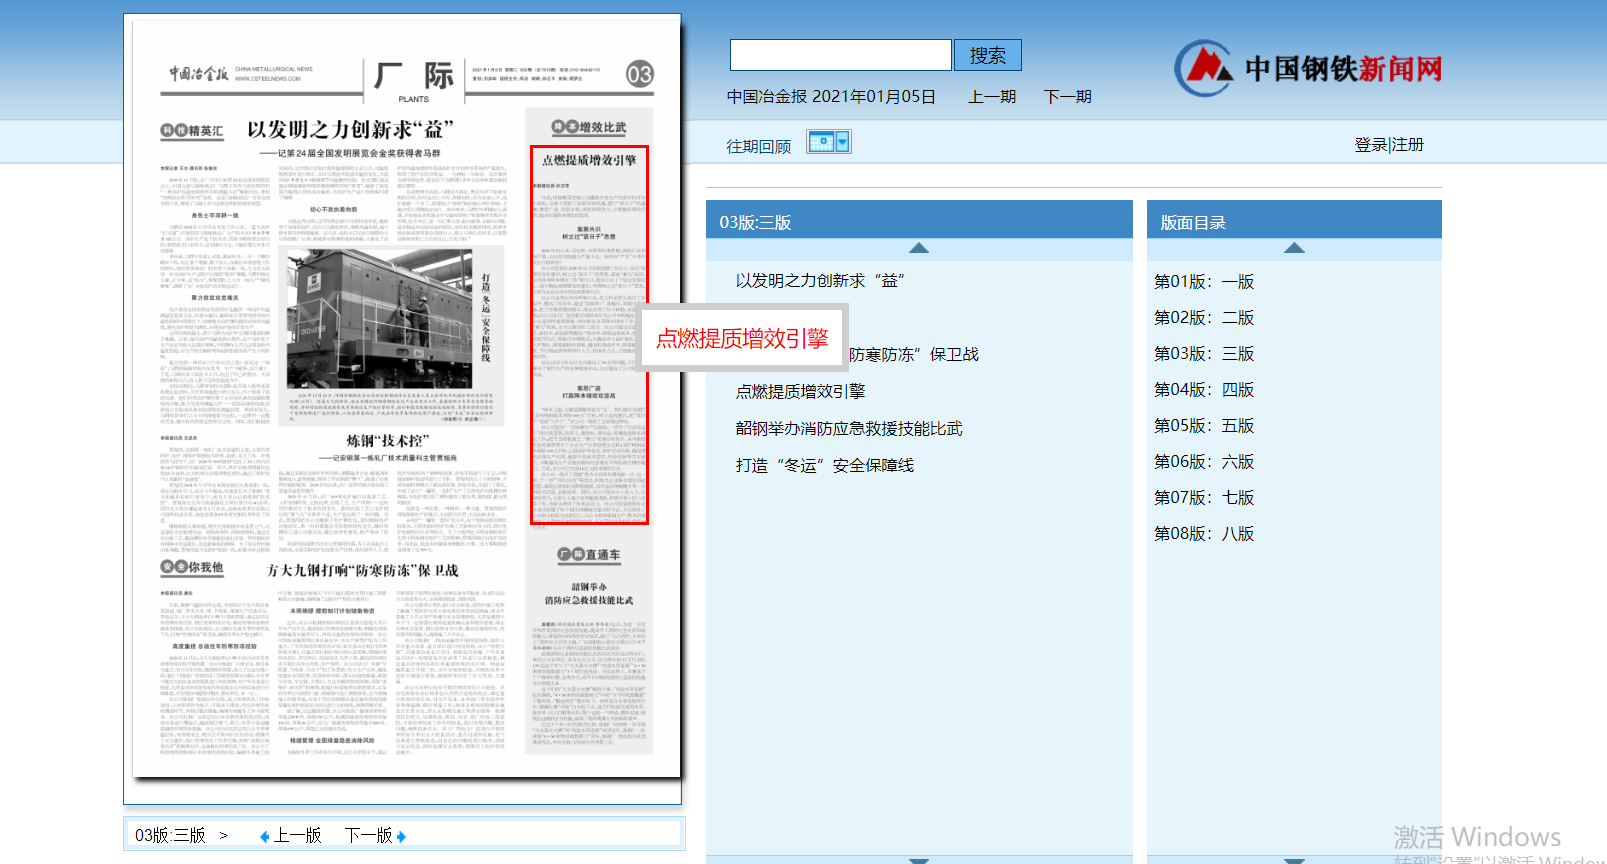Click newspaper headline 以发明之力创新求"益"

[x=350, y=130]
